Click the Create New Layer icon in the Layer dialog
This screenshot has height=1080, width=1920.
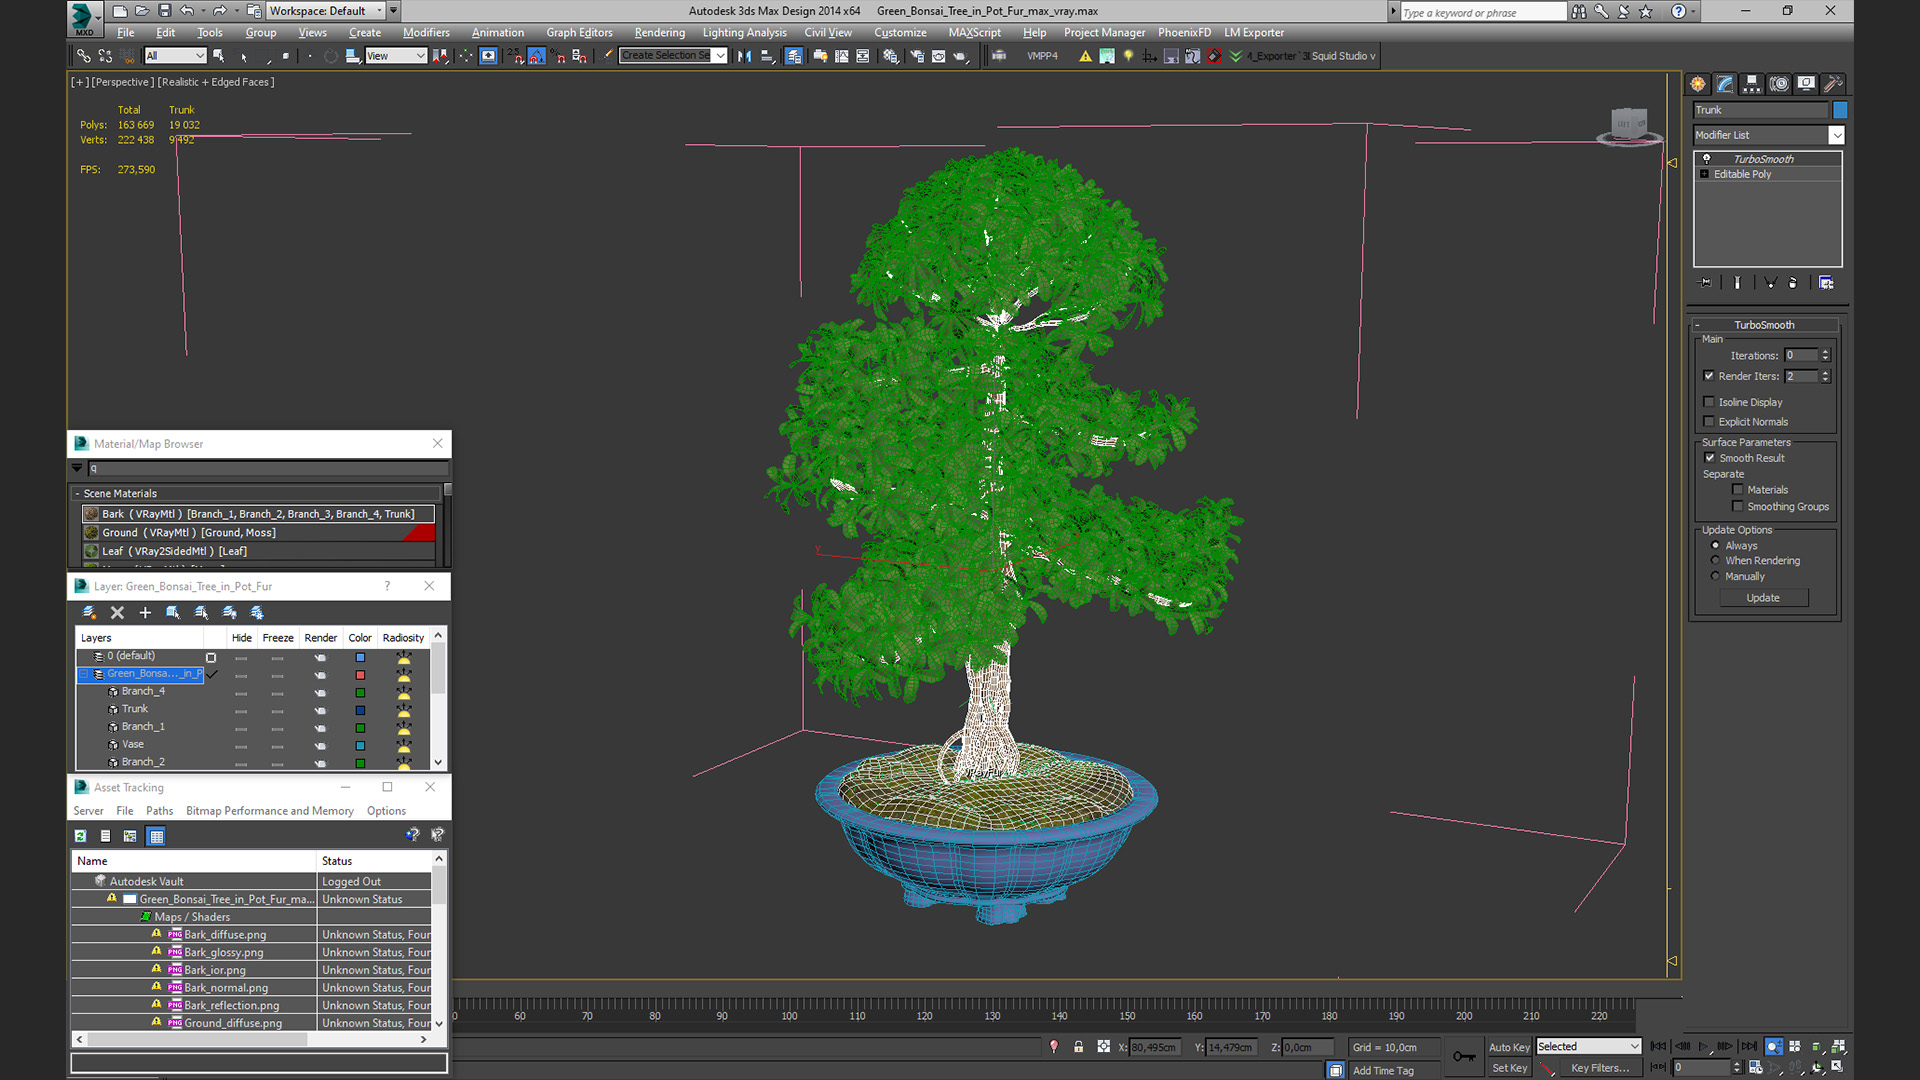coord(89,612)
